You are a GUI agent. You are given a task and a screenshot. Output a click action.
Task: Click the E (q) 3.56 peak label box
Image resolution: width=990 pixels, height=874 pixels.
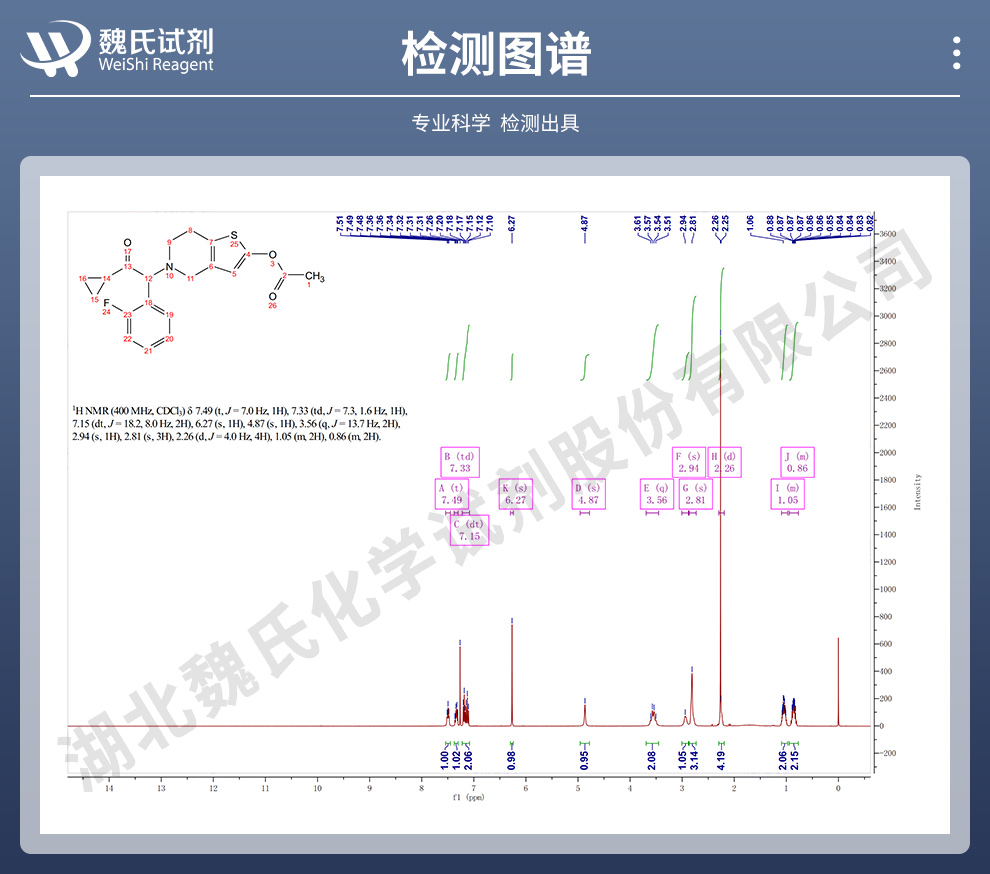(x=657, y=494)
